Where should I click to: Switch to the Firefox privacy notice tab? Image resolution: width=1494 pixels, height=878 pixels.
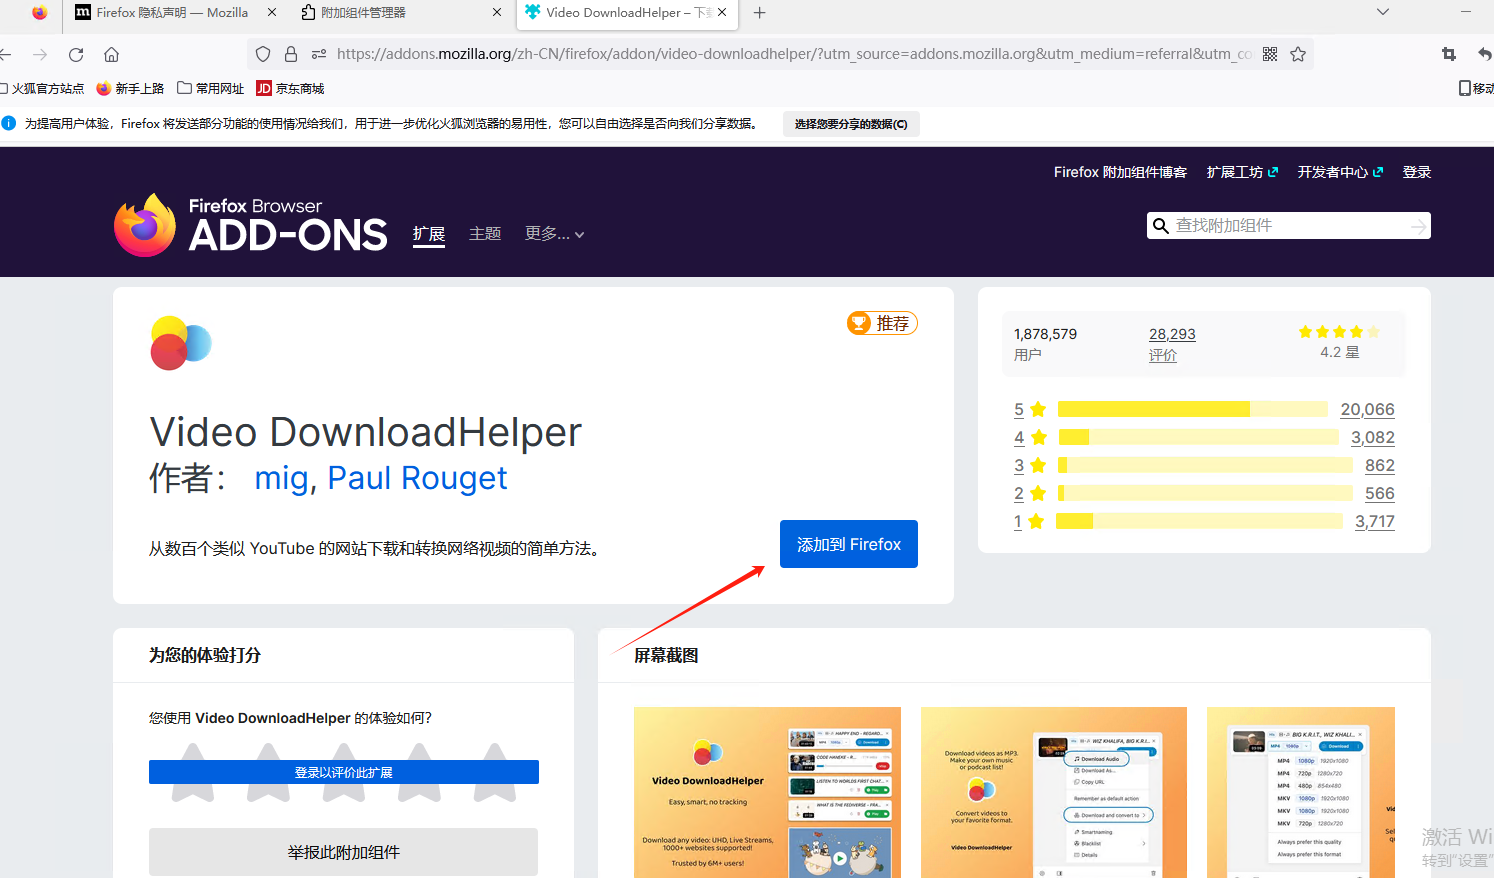172,13
